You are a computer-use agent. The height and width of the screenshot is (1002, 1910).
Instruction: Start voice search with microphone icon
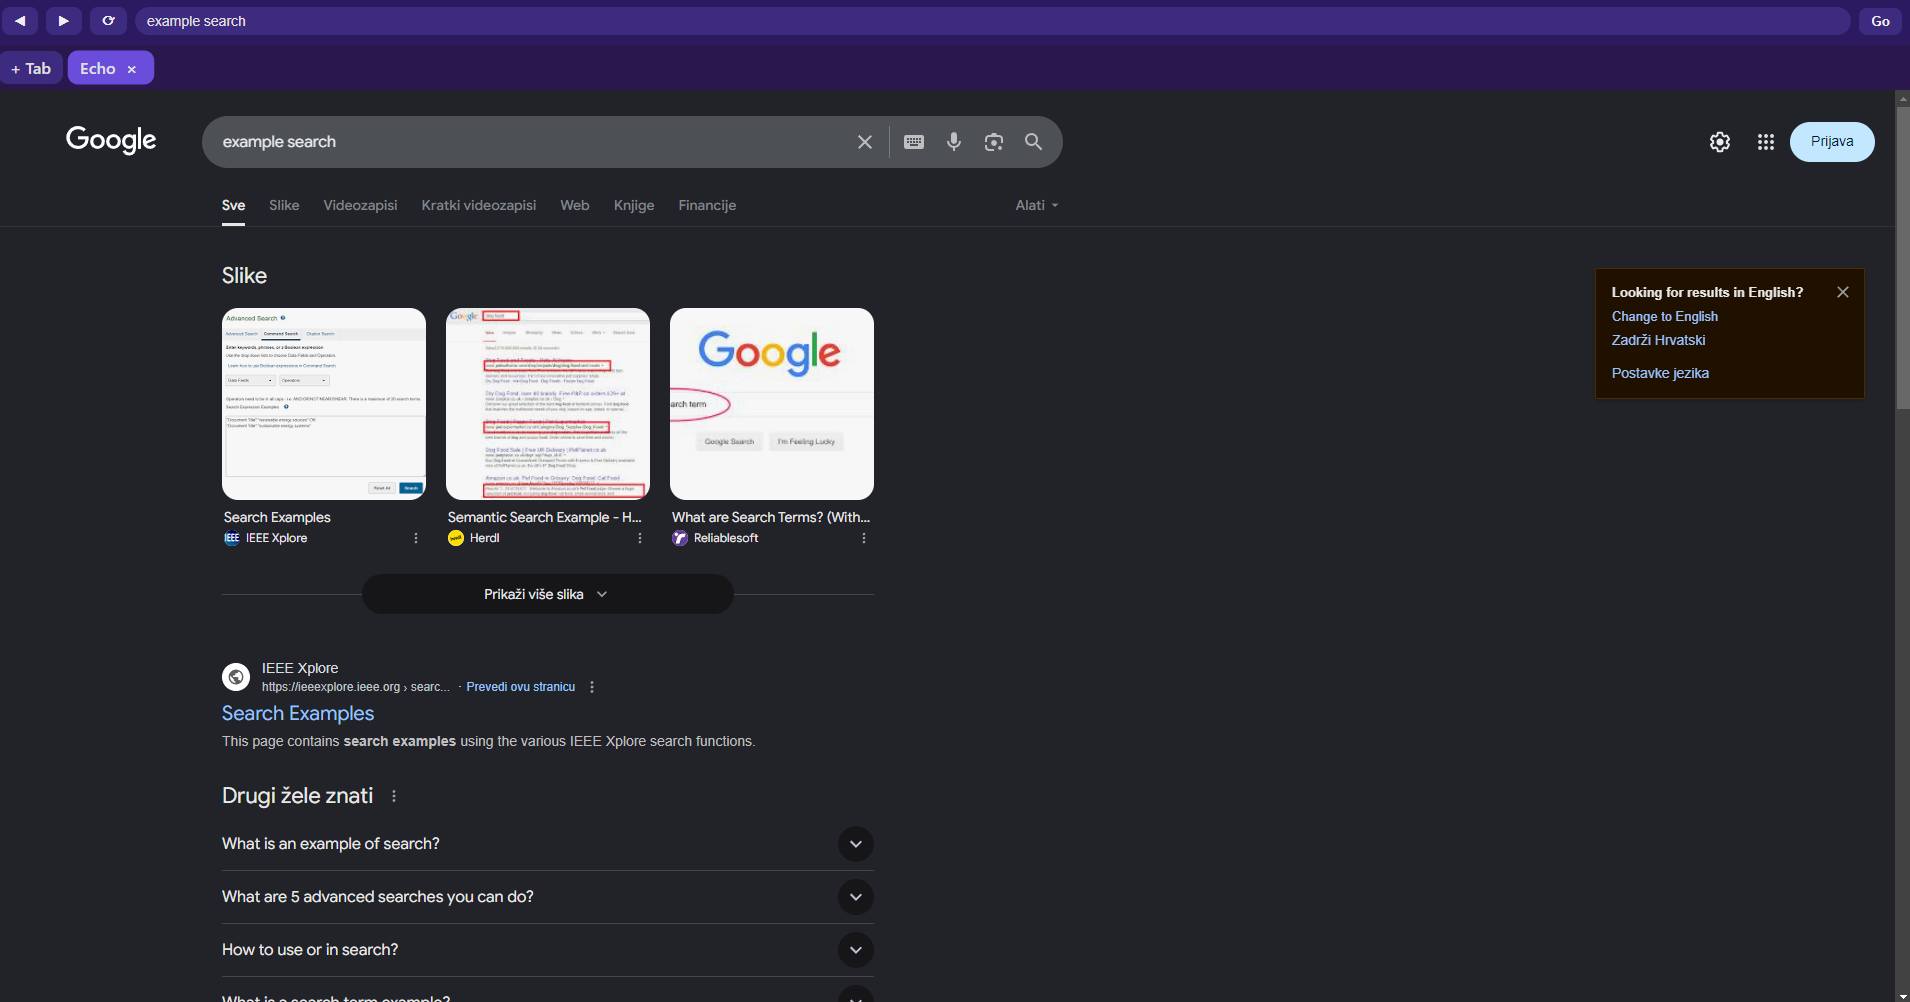[953, 142]
